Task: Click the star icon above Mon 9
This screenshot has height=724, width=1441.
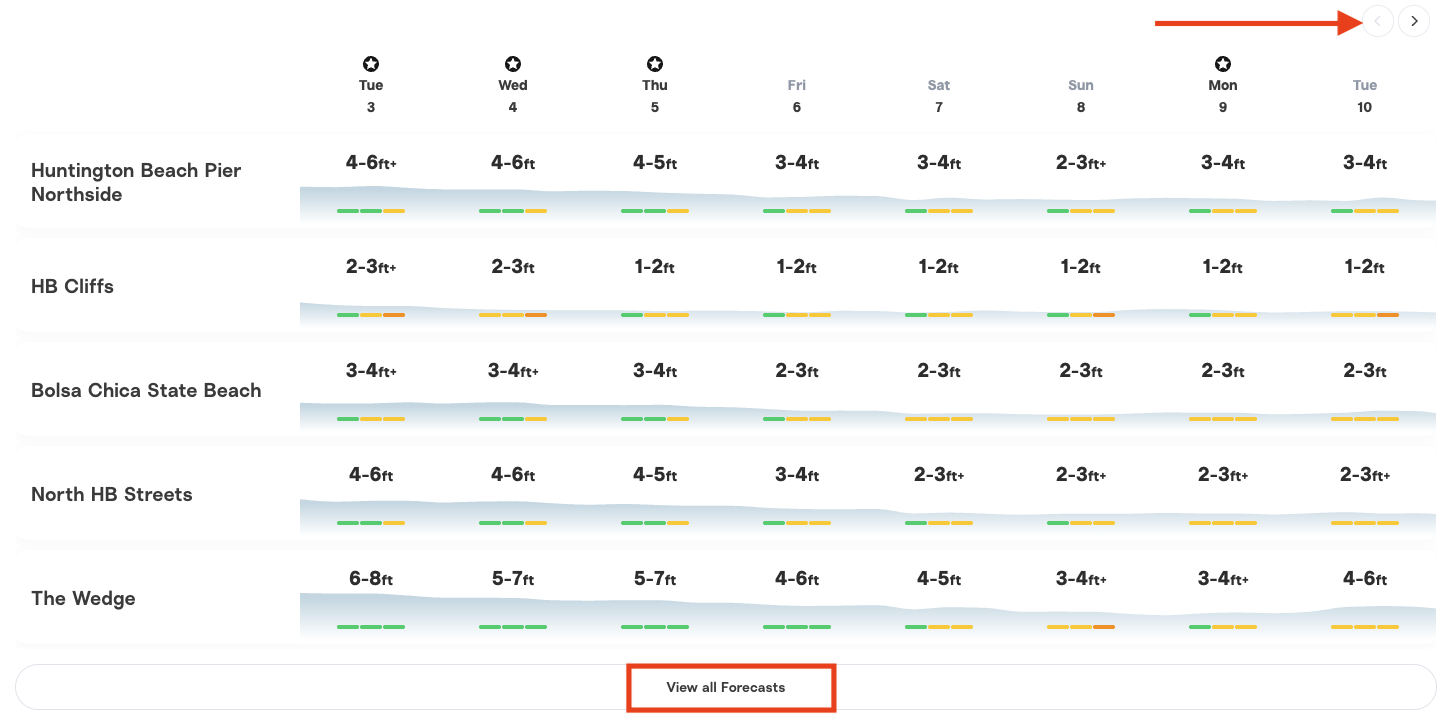Action: [x=1223, y=64]
